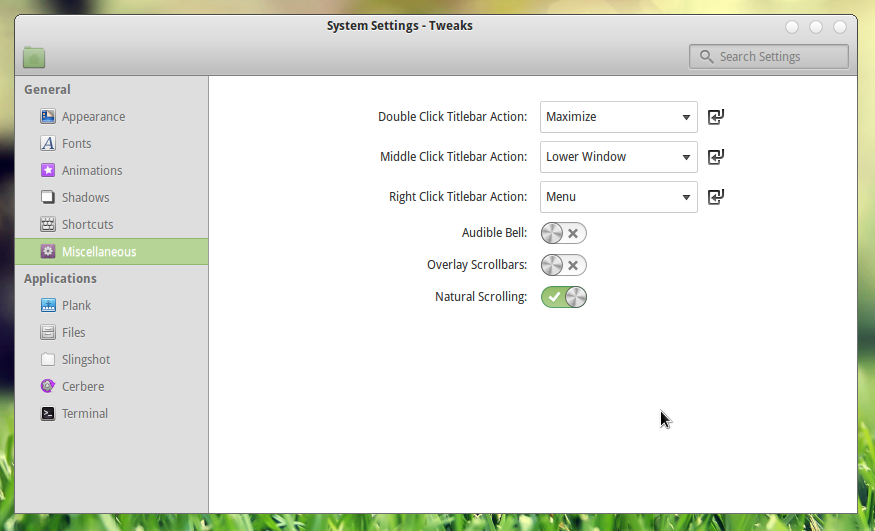This screenshot has height=531, width=875.
Task: Click the Search Settings field
Action: [769, 56]
